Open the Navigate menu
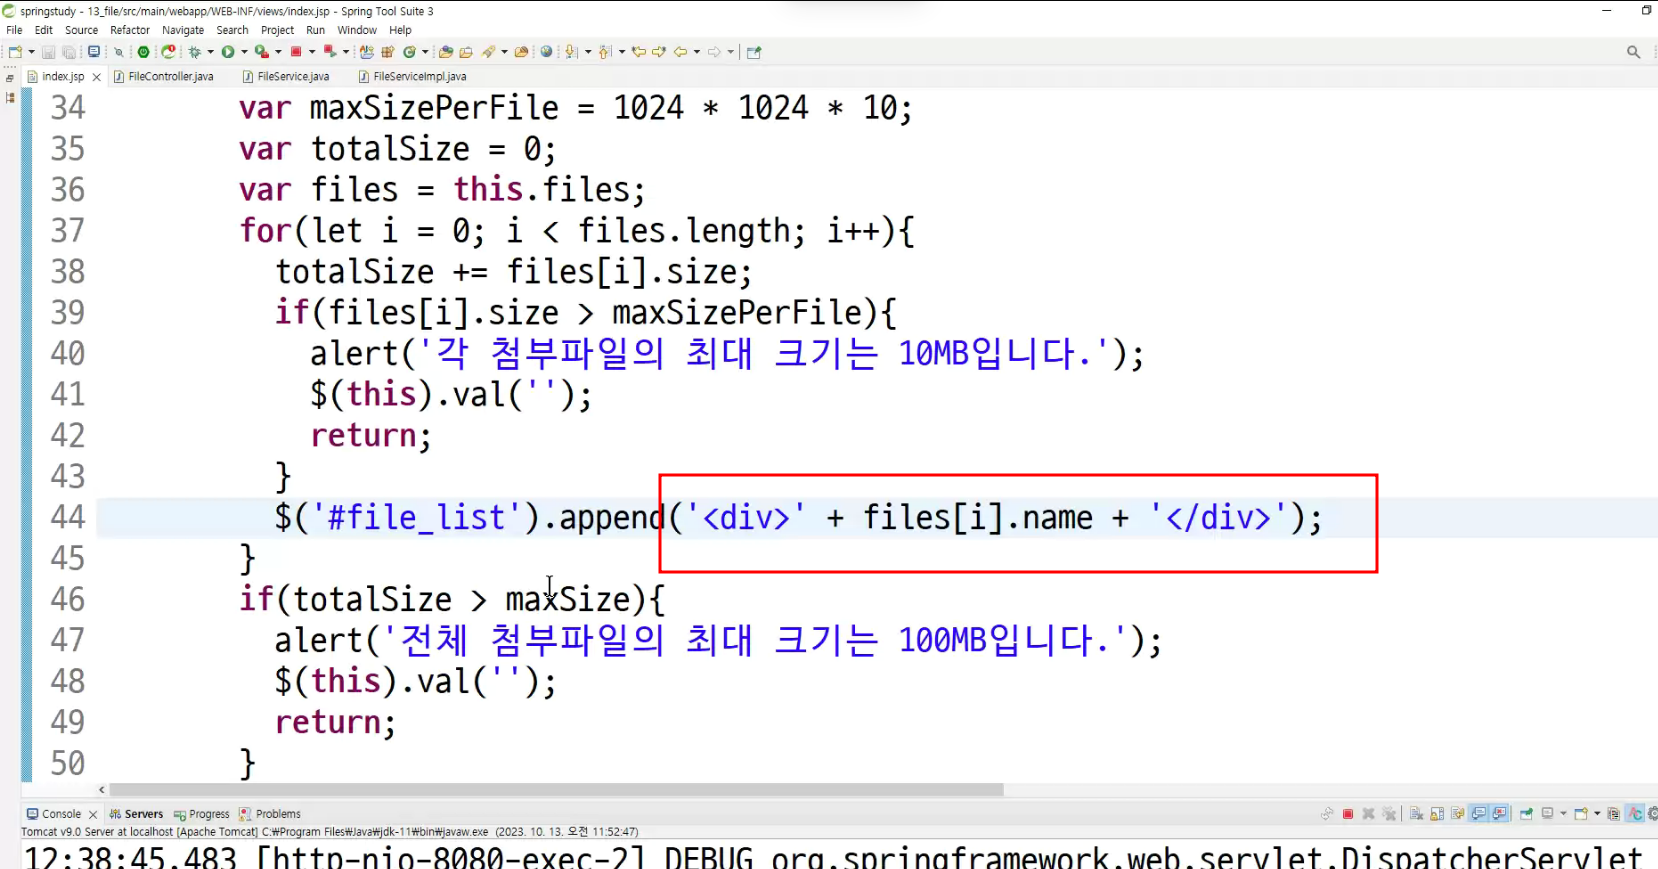Viewport: 1658px width, 869px height. coord(183,30)
